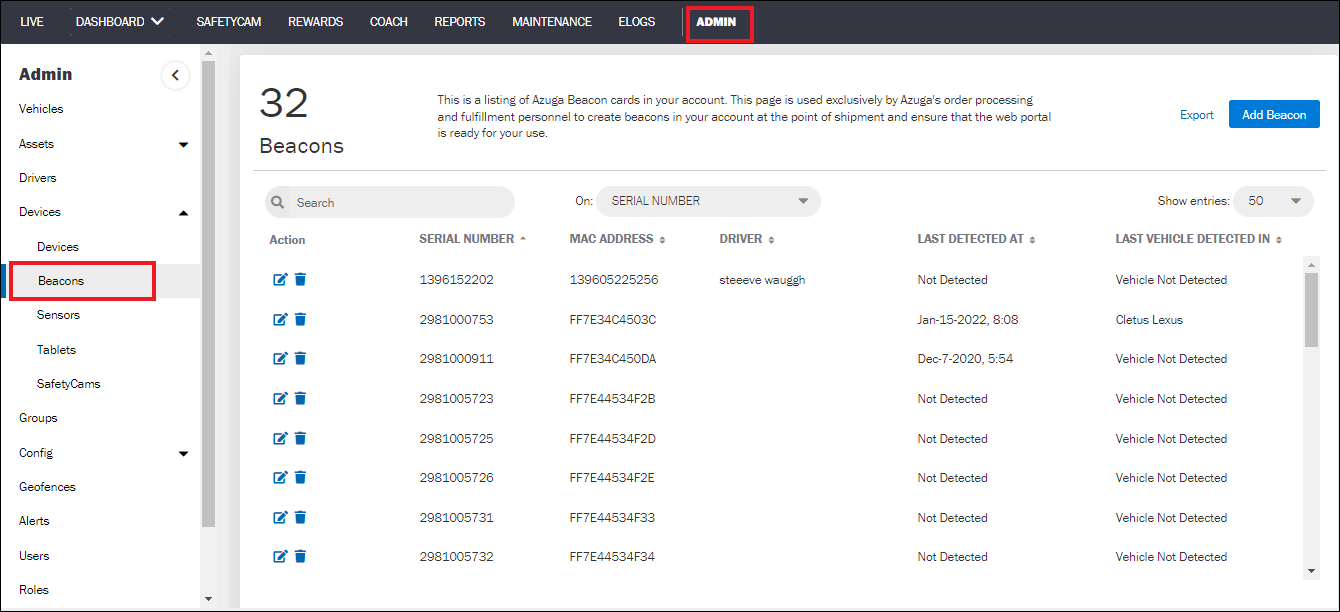
Task: Delete beacon with serial 2981000911
Action: point(300,359)
